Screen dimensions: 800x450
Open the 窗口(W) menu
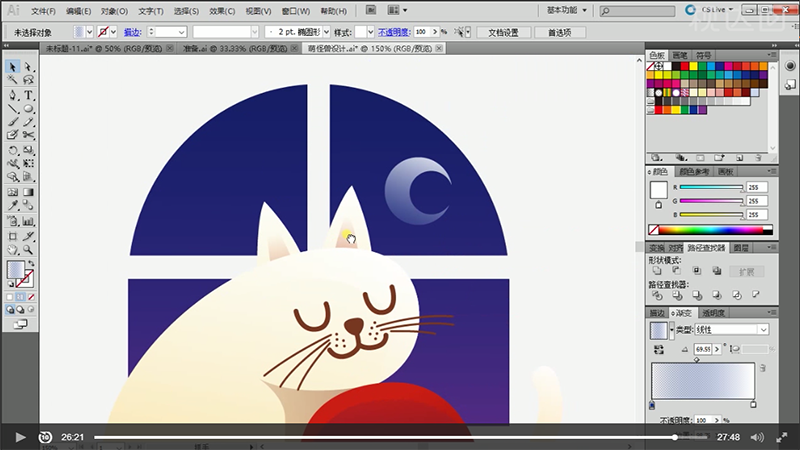click(x=295, y=11)
